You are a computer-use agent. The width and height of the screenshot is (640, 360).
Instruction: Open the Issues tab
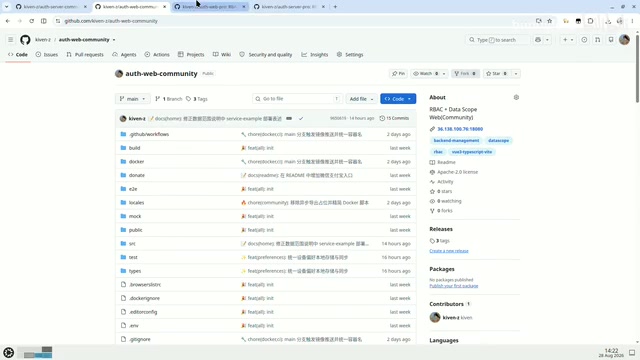[x=47, y=54]
